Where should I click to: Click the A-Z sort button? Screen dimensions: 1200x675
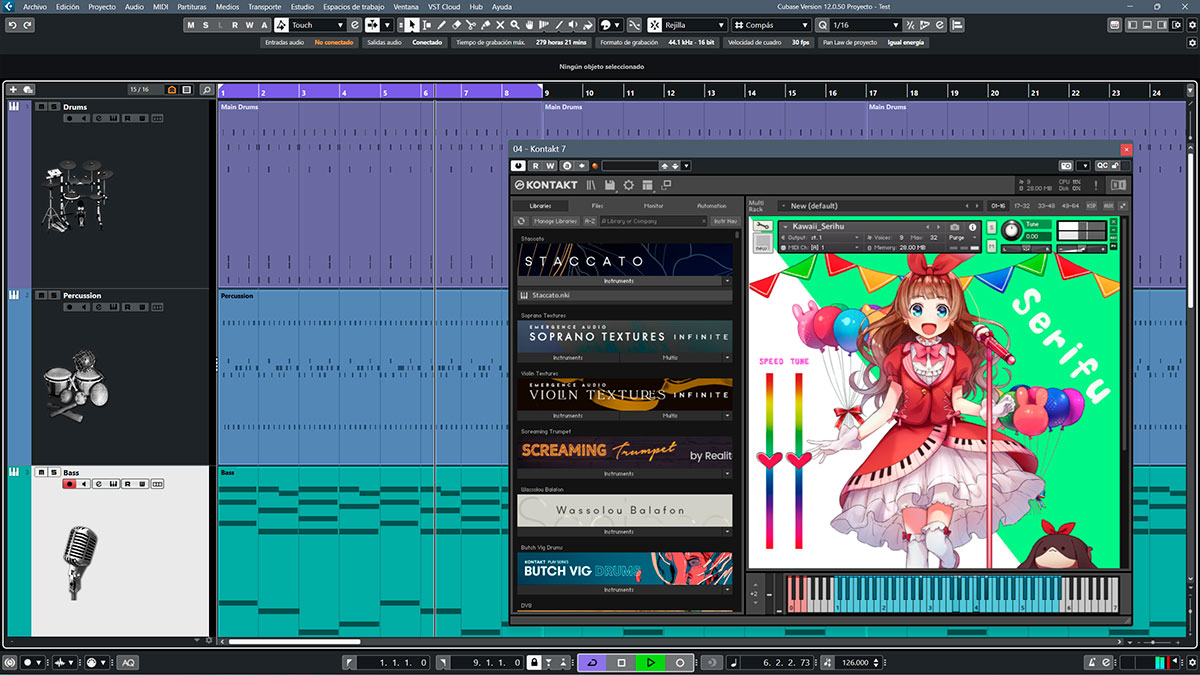pyautogui.click(x=590, y=221)
